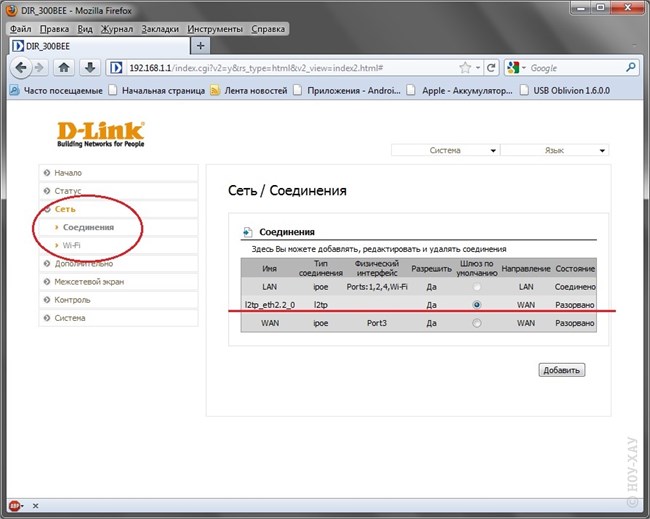Go back with the Firefox back arrow
The image size is (650, 519).
(x=20, y=68)
